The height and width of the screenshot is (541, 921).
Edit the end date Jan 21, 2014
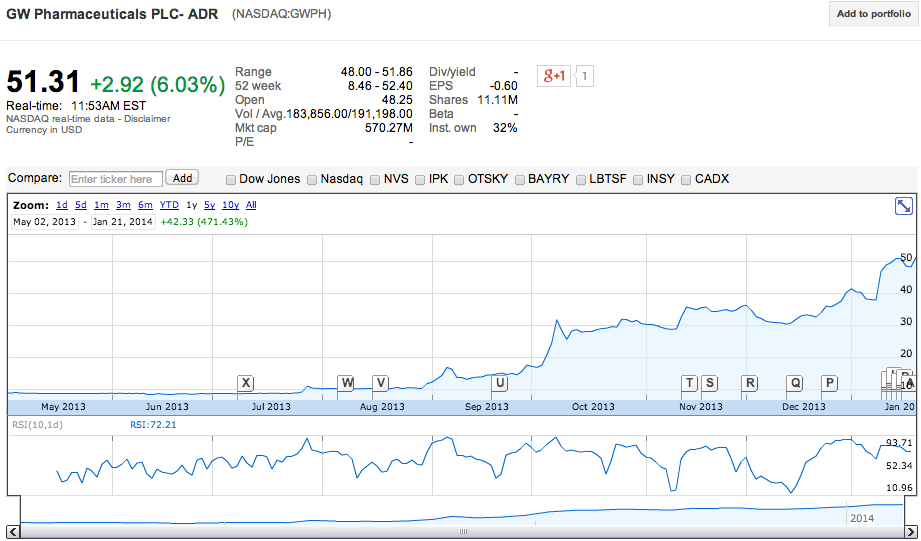click(x=123, y=222)
